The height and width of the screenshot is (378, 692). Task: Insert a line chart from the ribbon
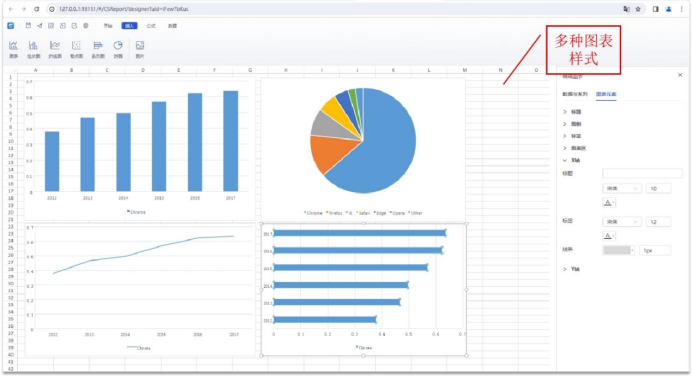pyautogui.click(x=55, y=49)
